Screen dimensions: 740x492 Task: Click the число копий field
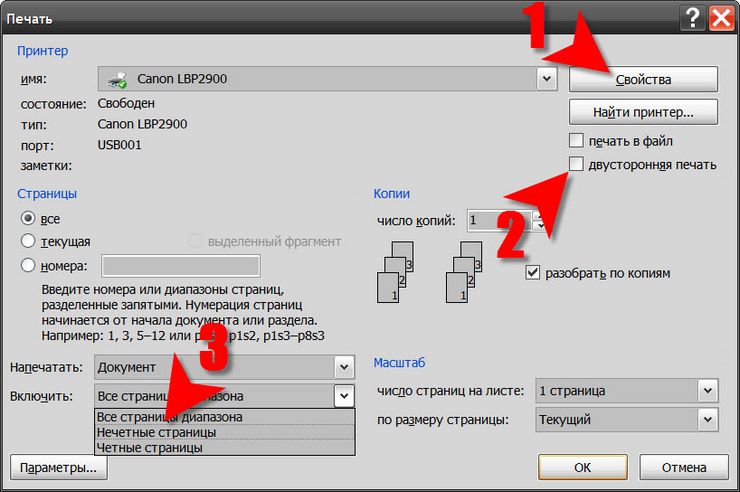click(x=499, y=220)
